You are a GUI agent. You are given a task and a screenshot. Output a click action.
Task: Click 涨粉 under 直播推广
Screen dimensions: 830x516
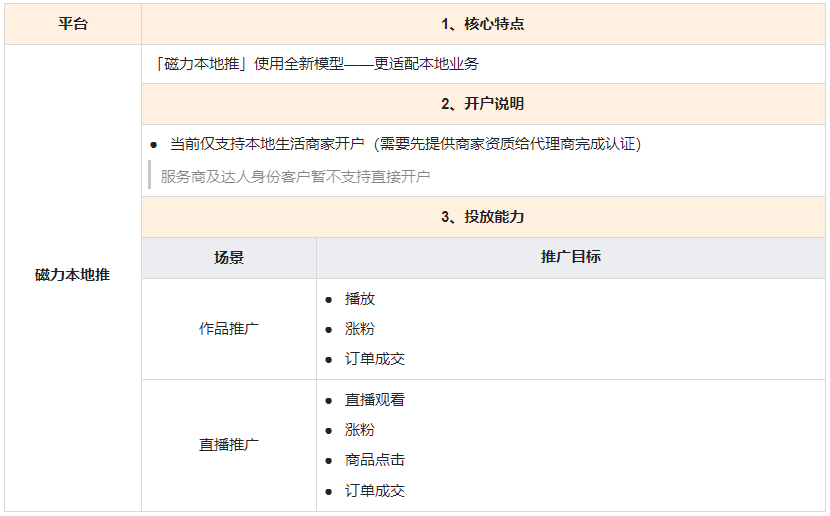pos(360,430)
